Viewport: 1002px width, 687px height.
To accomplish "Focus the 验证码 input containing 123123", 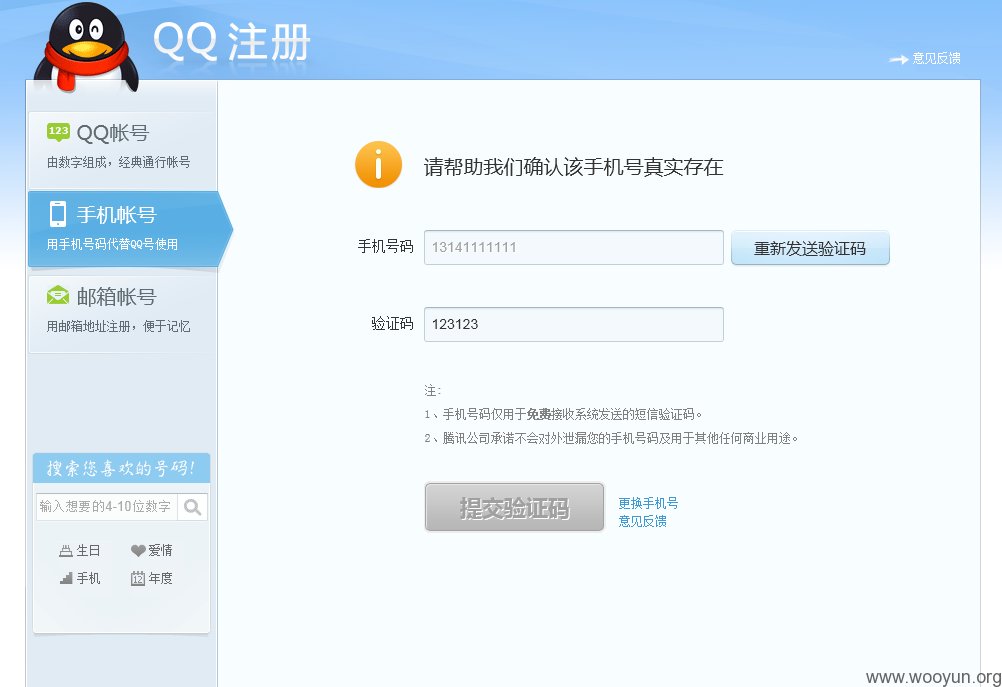I will 574,324.
